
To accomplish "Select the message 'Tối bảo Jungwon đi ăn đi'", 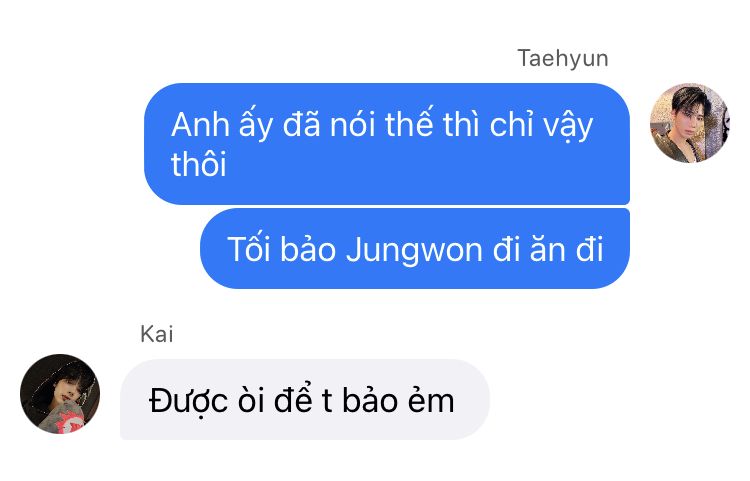I will 415,249.
